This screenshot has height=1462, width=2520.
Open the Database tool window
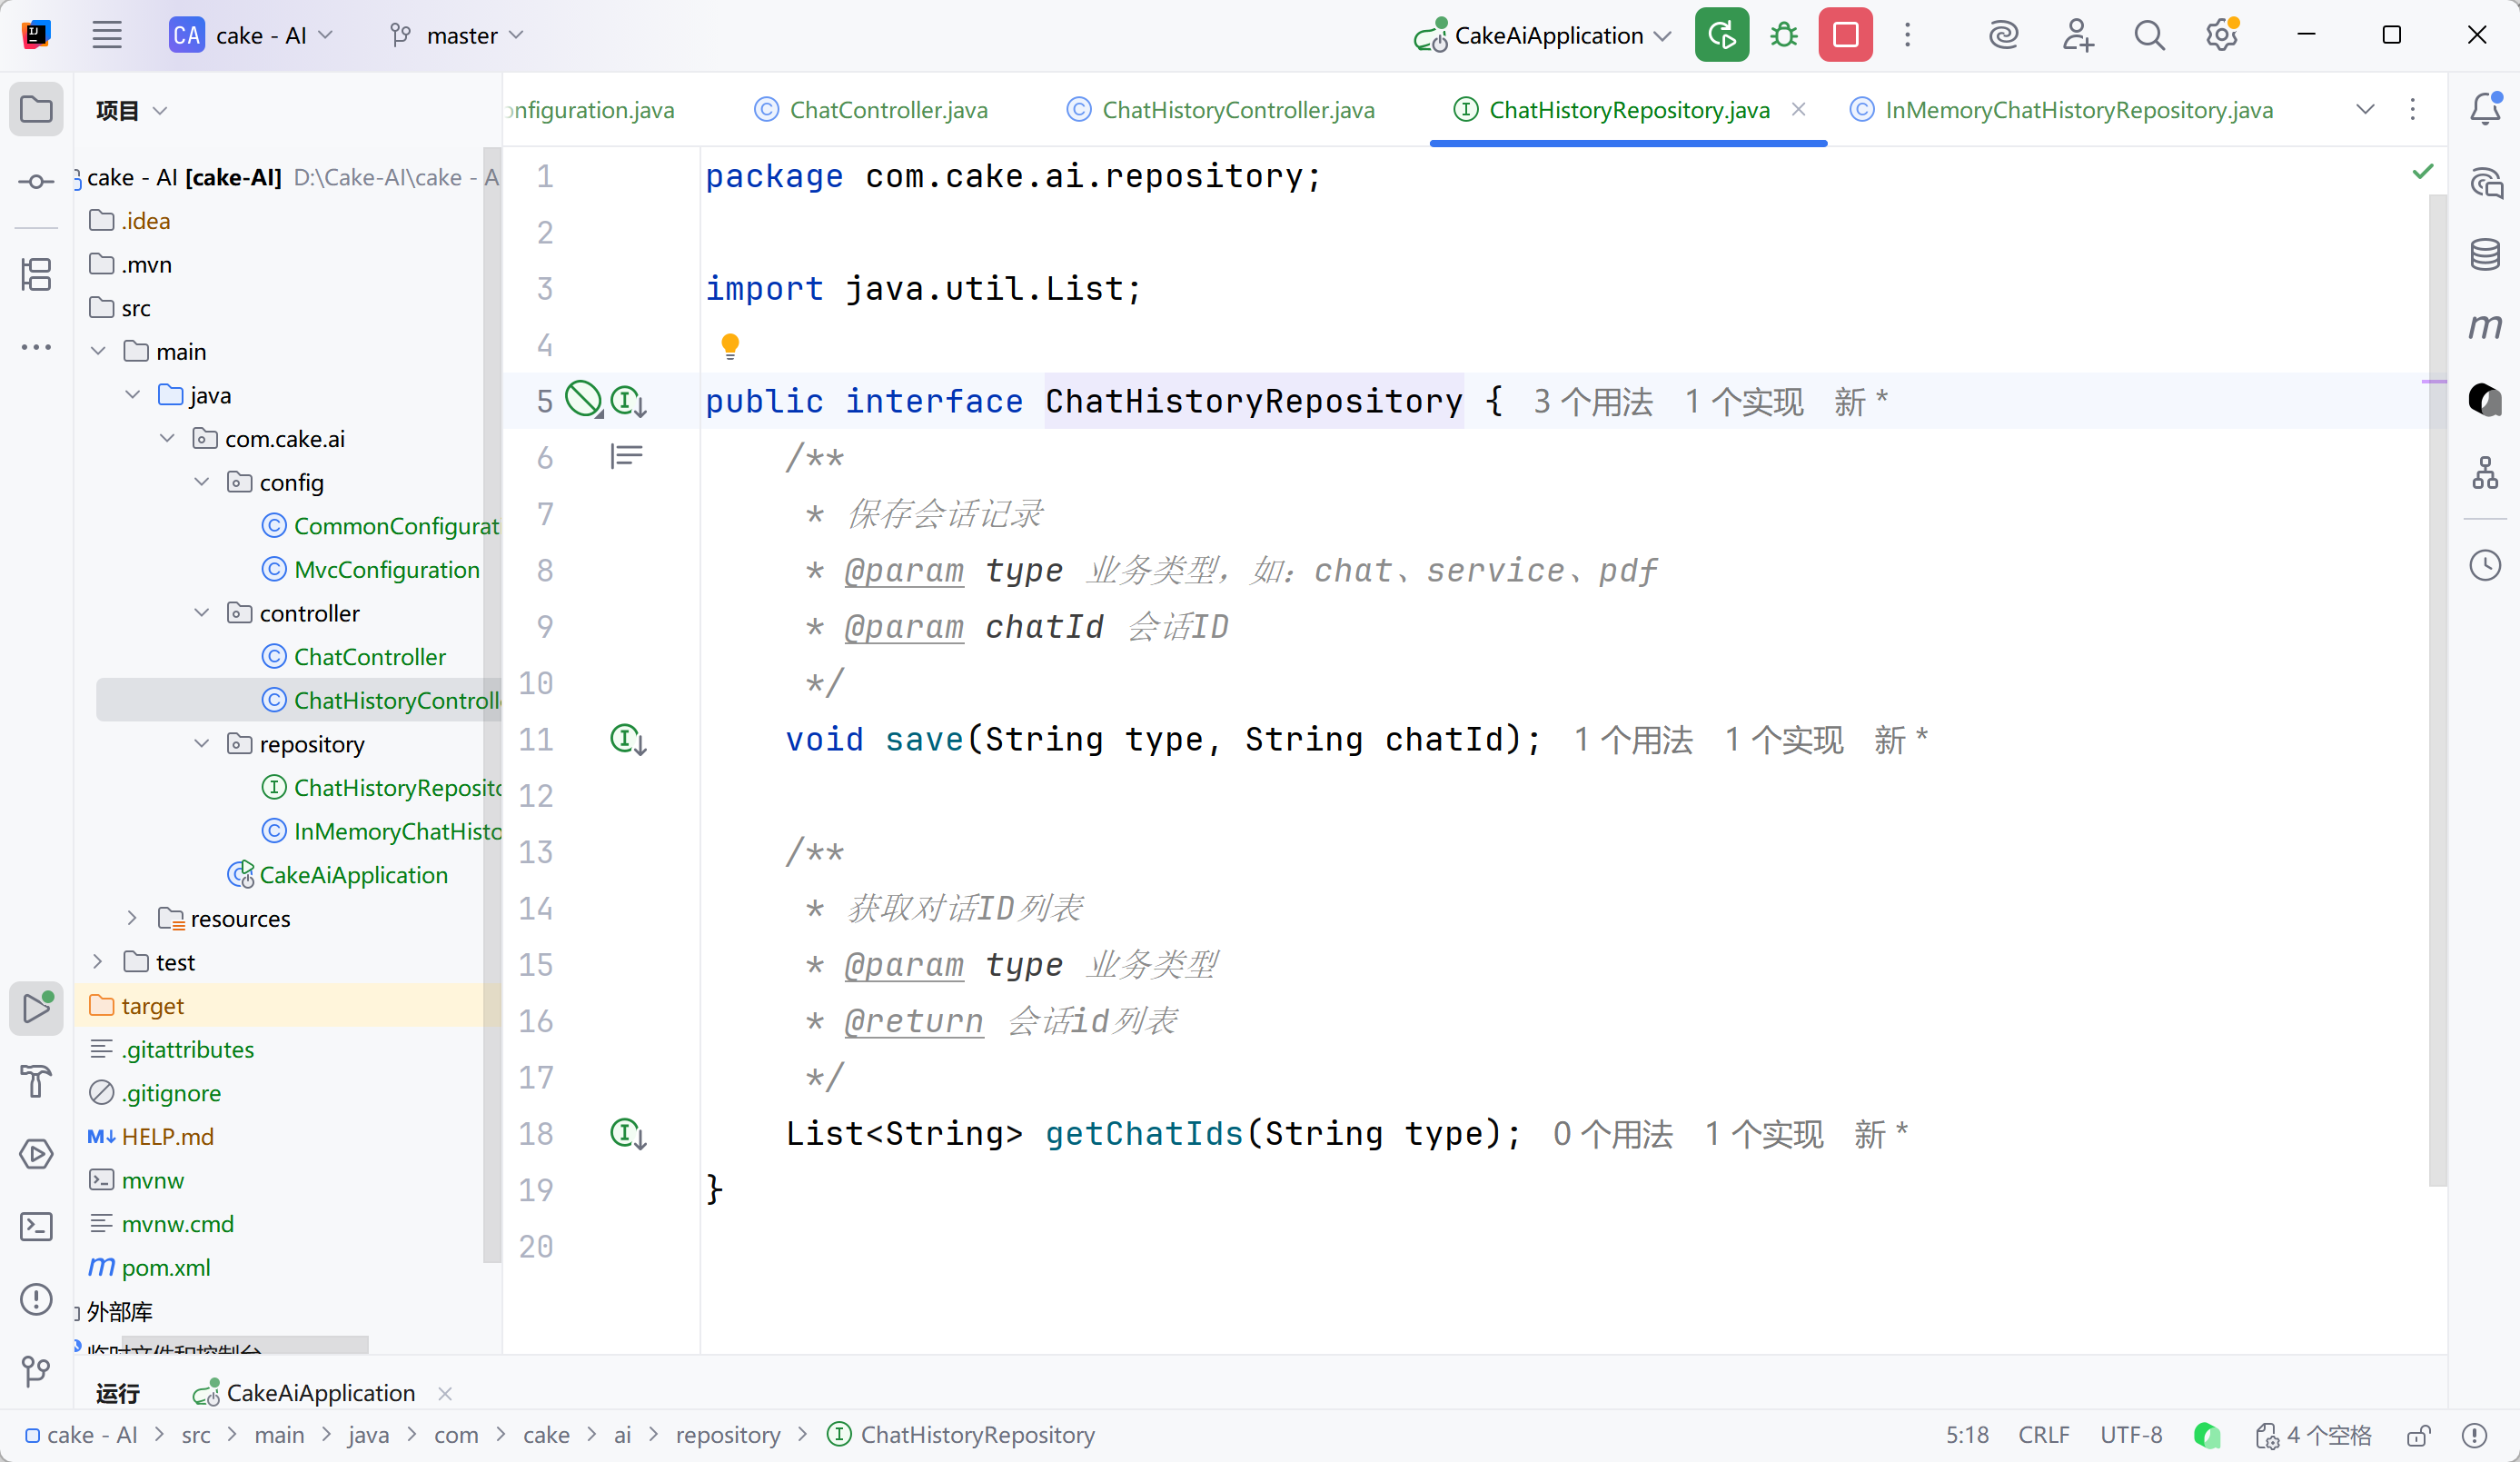(2485, 254)
